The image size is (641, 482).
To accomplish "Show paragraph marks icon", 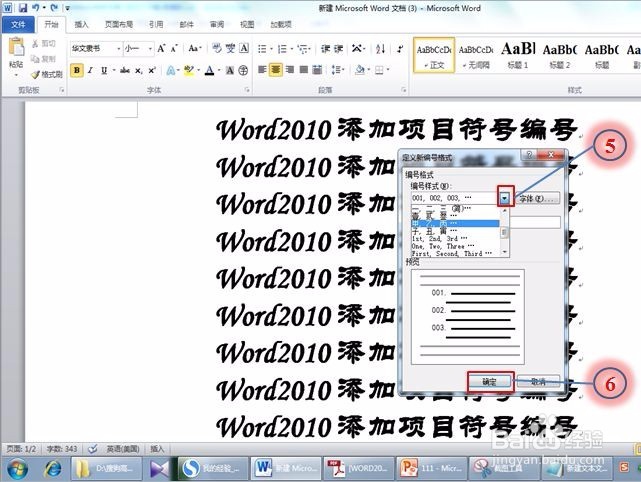I will point(400,49).
